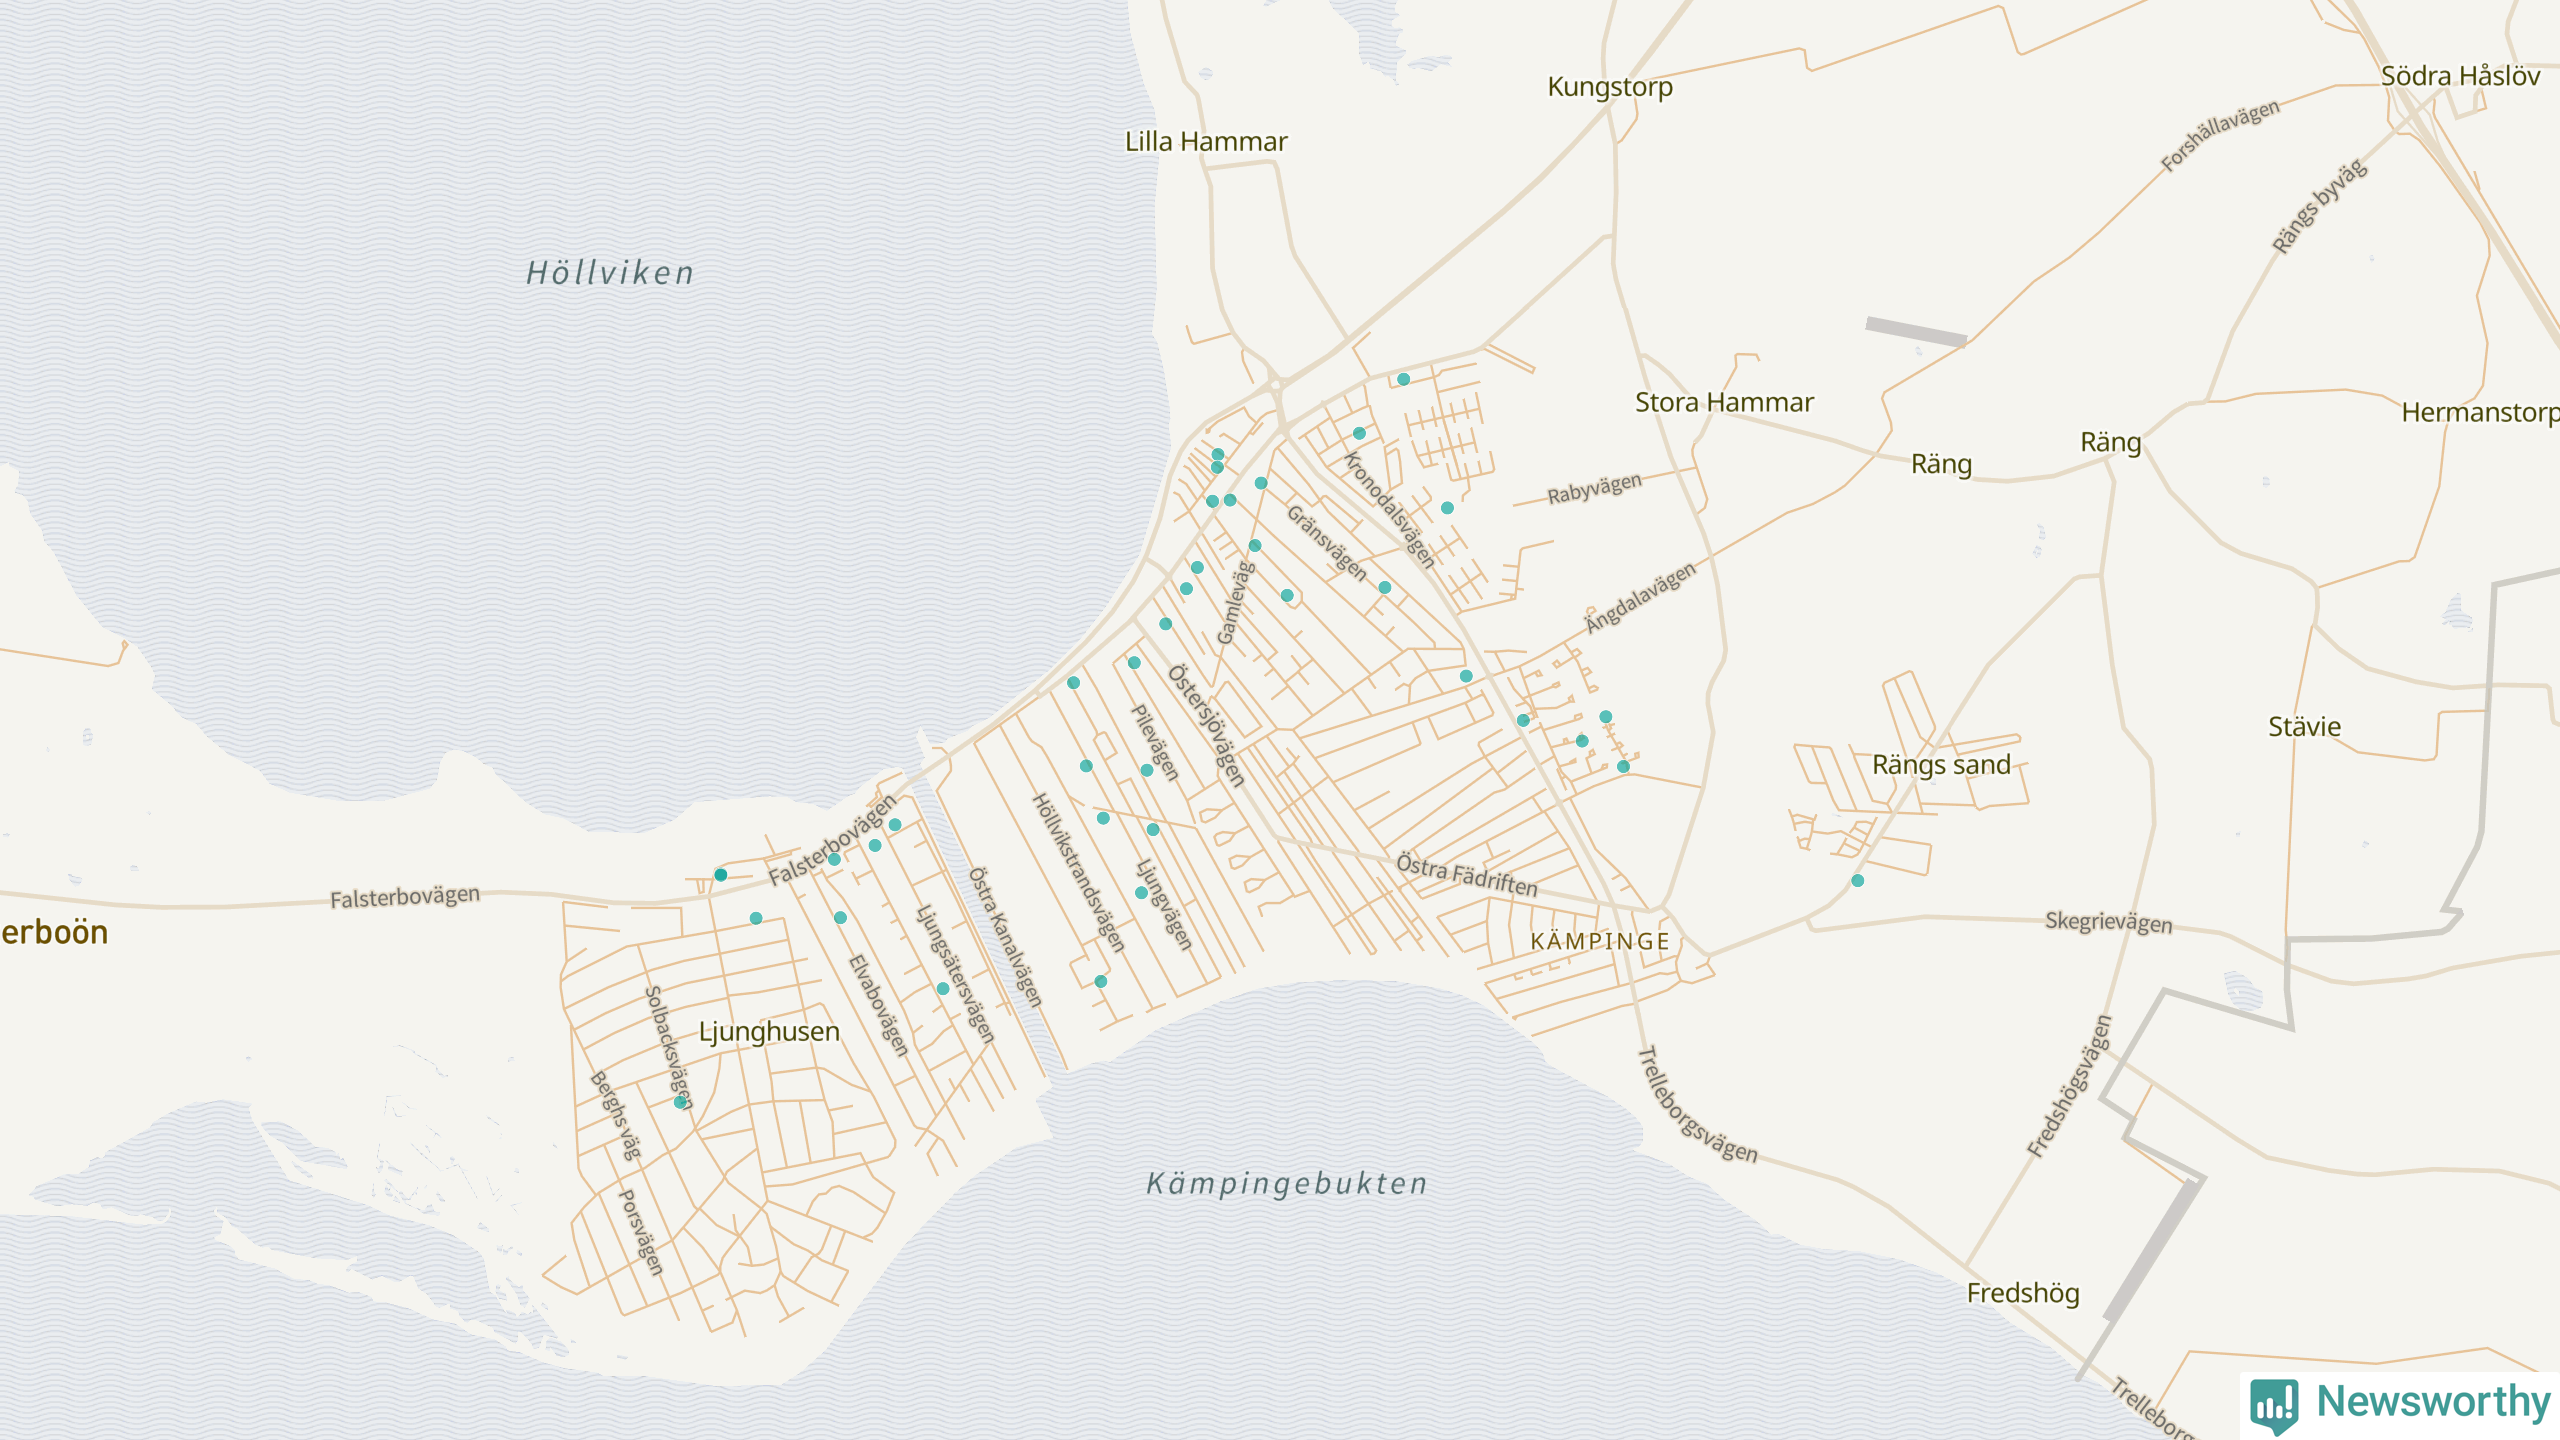The image size is (2560, 1440).
Task: Click the Lilla Hammar label
Action: click(x=1206, y=141)
